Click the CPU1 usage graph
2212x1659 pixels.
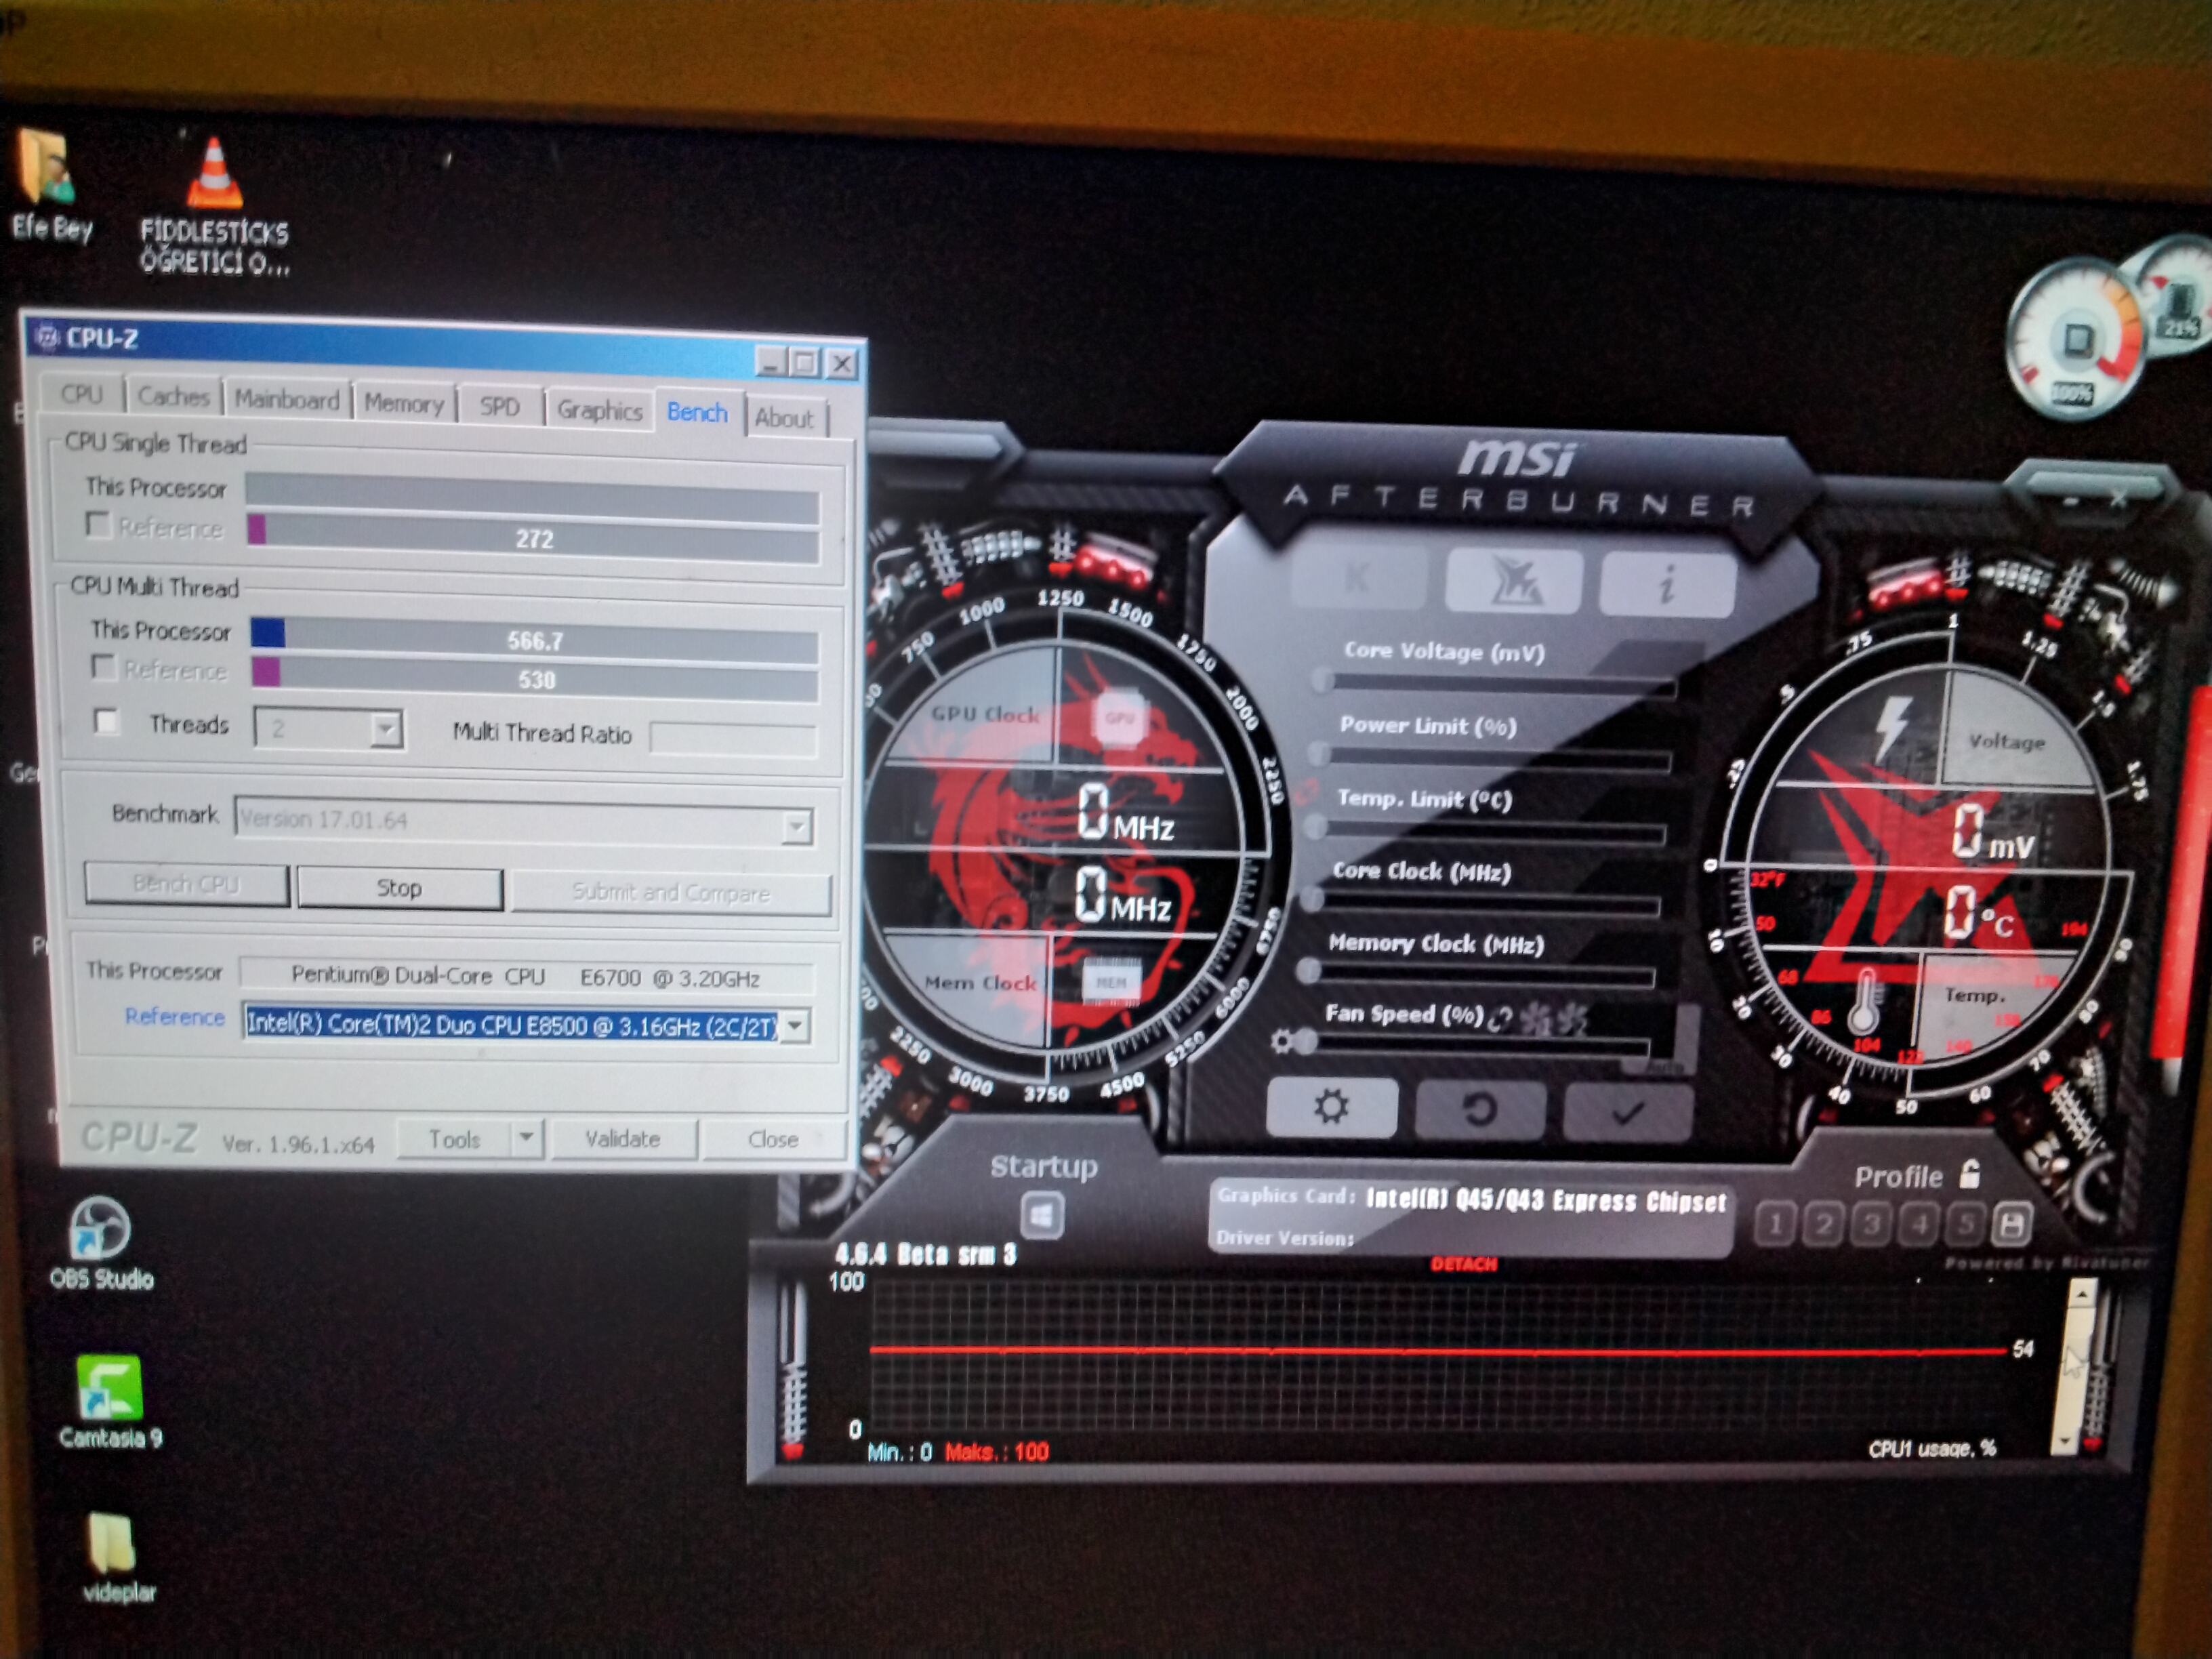[1438, 1355]
